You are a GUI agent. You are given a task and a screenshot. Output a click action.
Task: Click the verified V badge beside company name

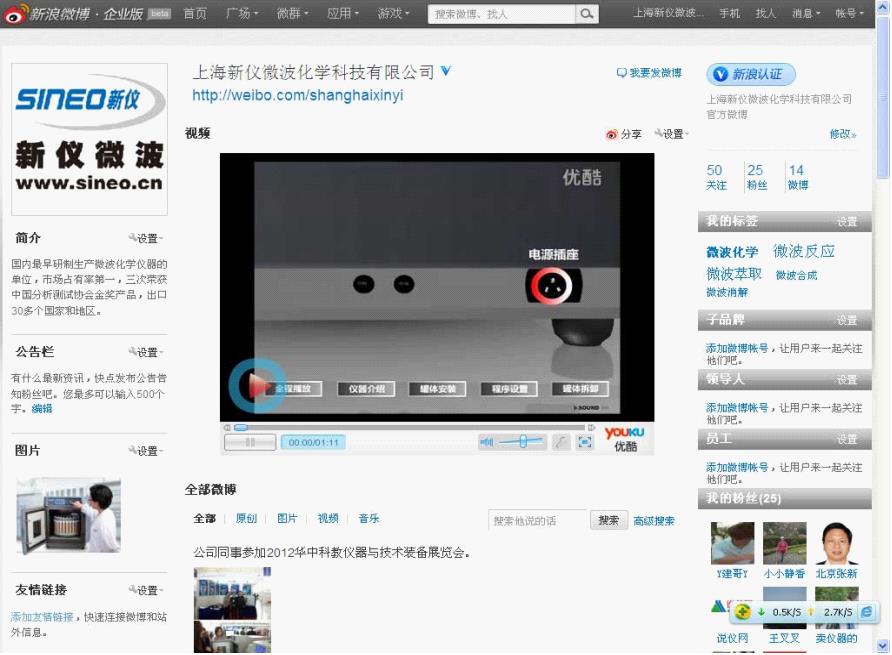coord(446,71)
